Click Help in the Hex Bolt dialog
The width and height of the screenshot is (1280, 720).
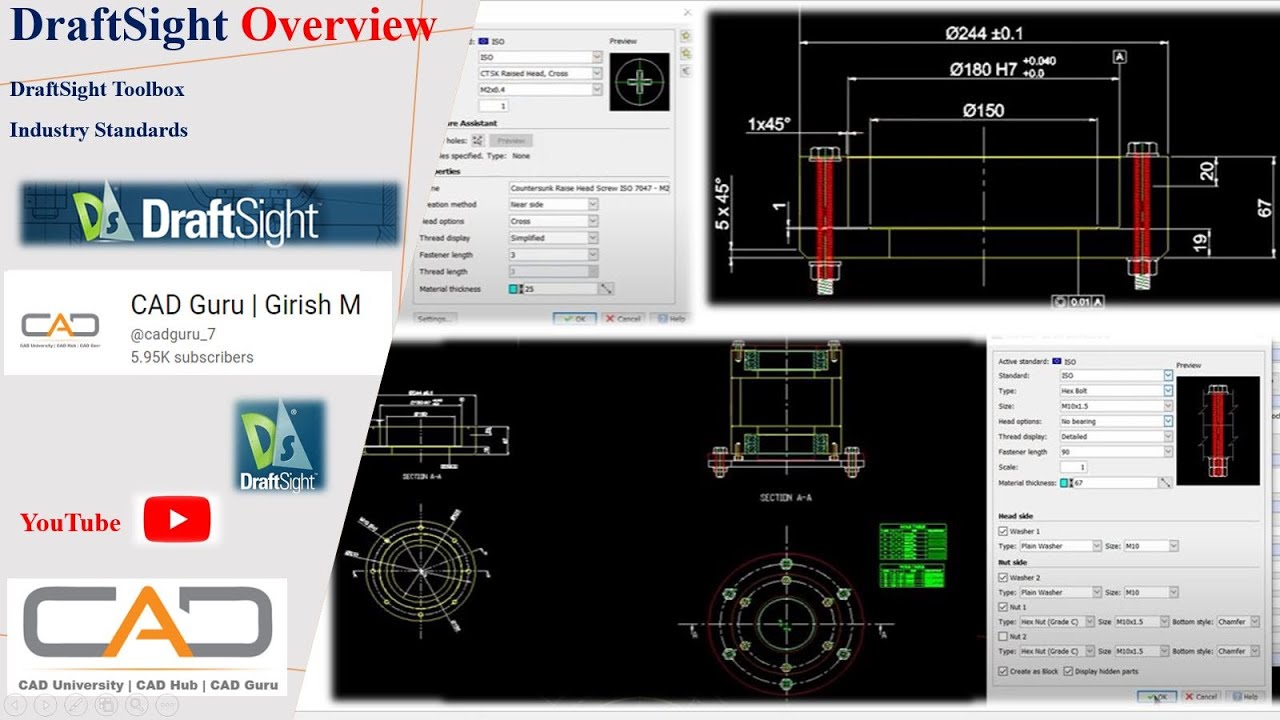point(1247,696)
